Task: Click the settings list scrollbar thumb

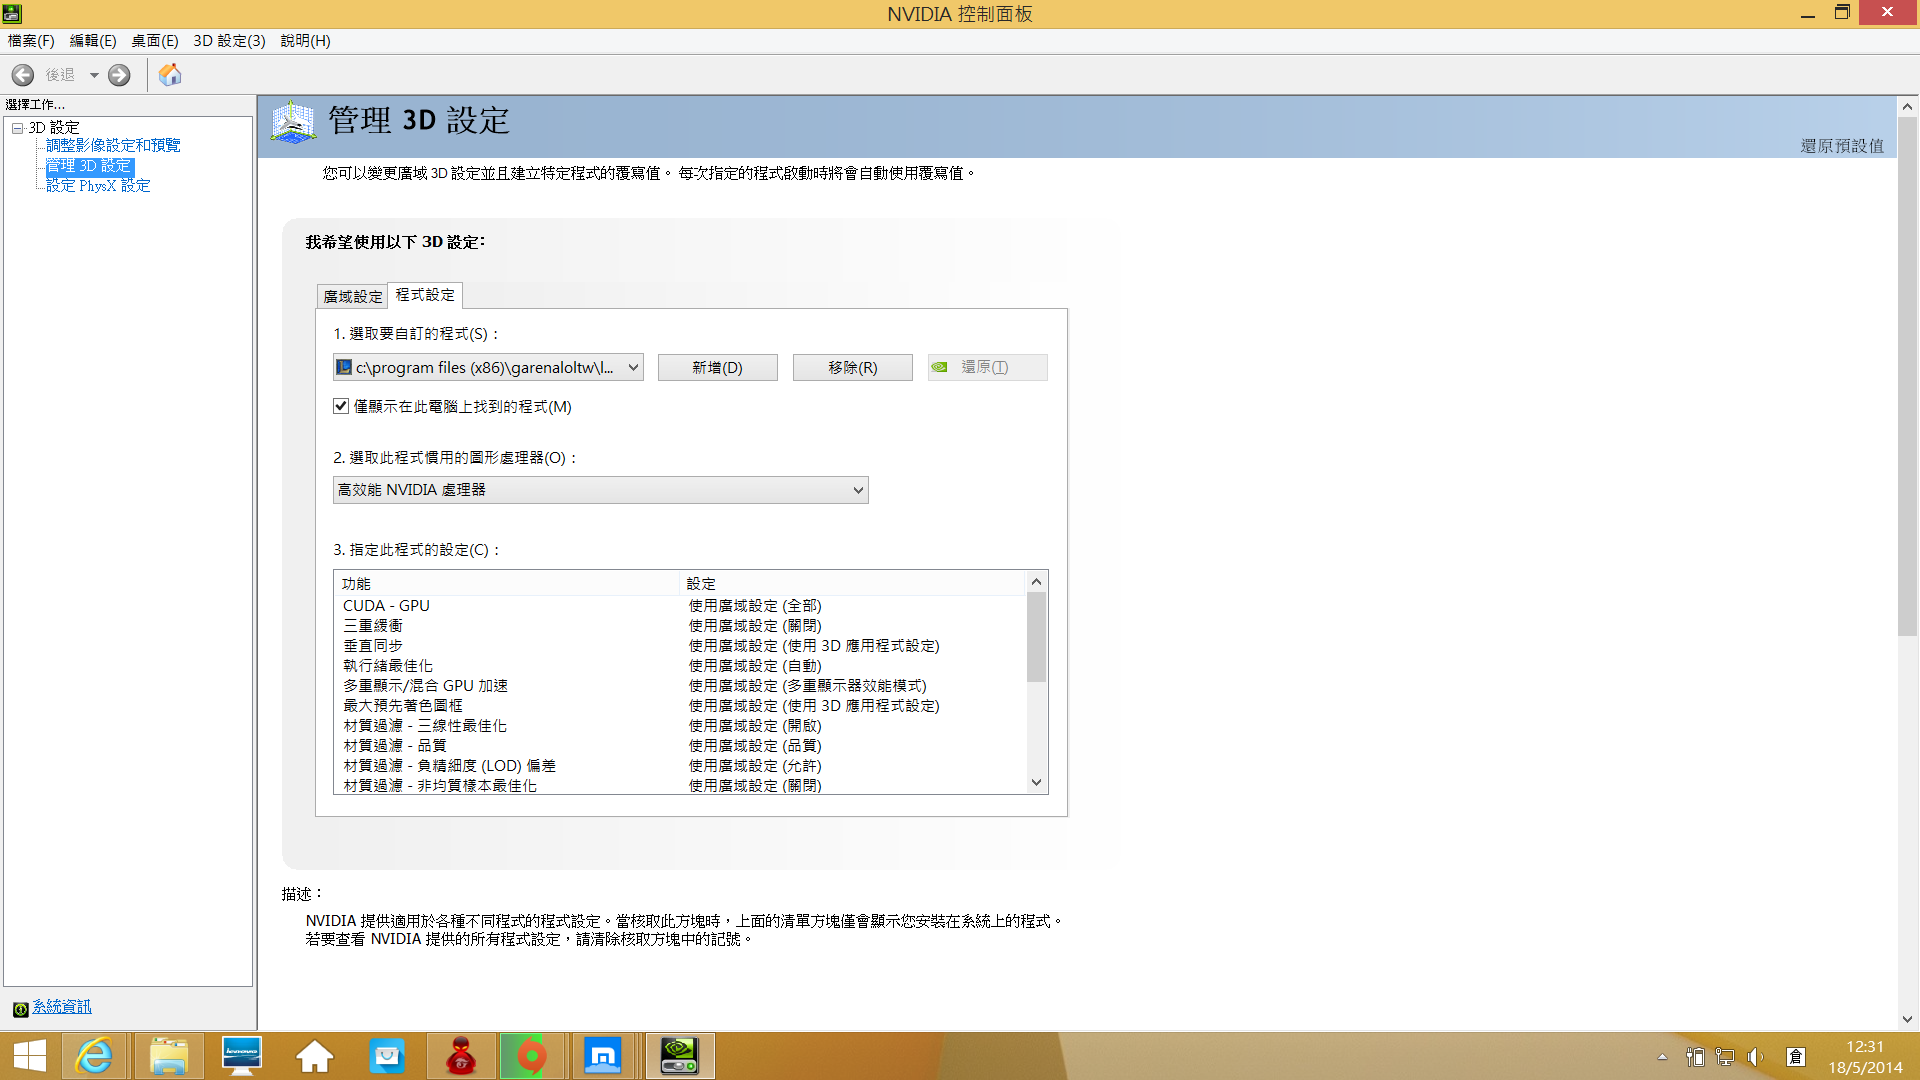Action: (1036, 637)
